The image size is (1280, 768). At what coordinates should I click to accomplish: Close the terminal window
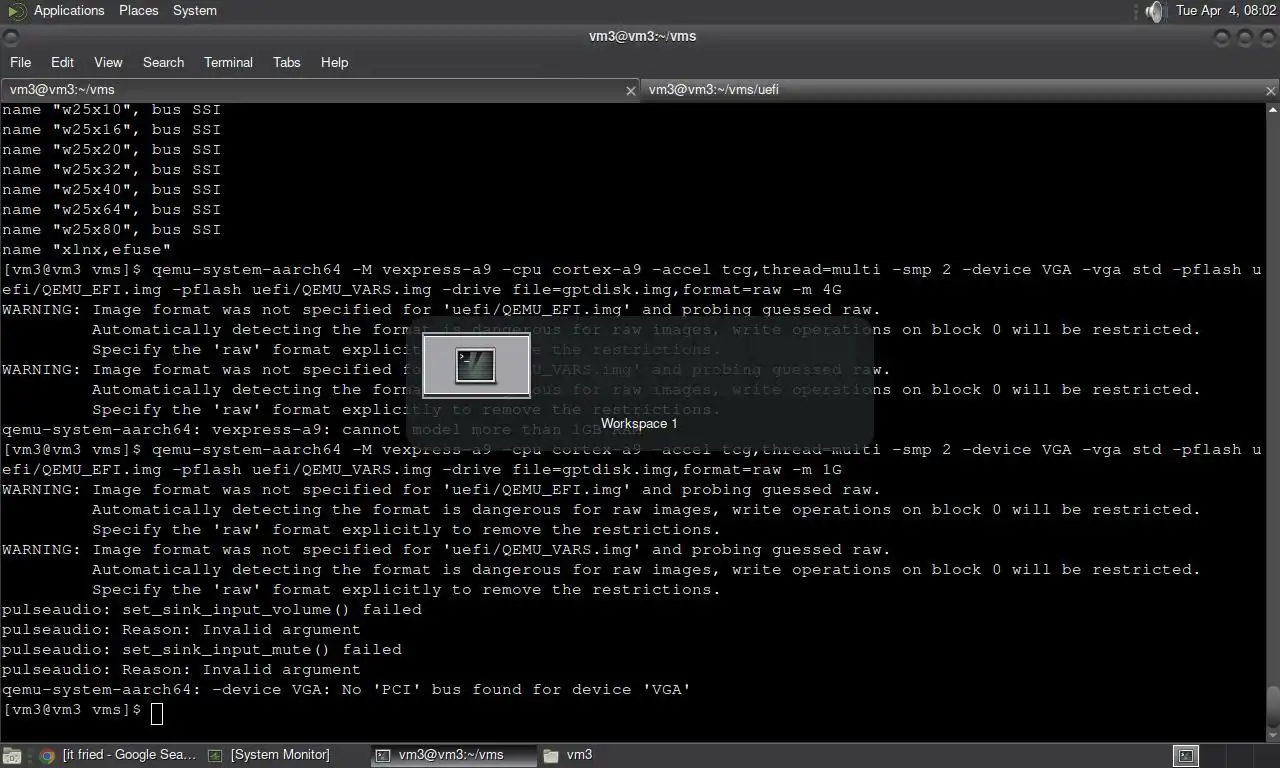(1266, 38)
